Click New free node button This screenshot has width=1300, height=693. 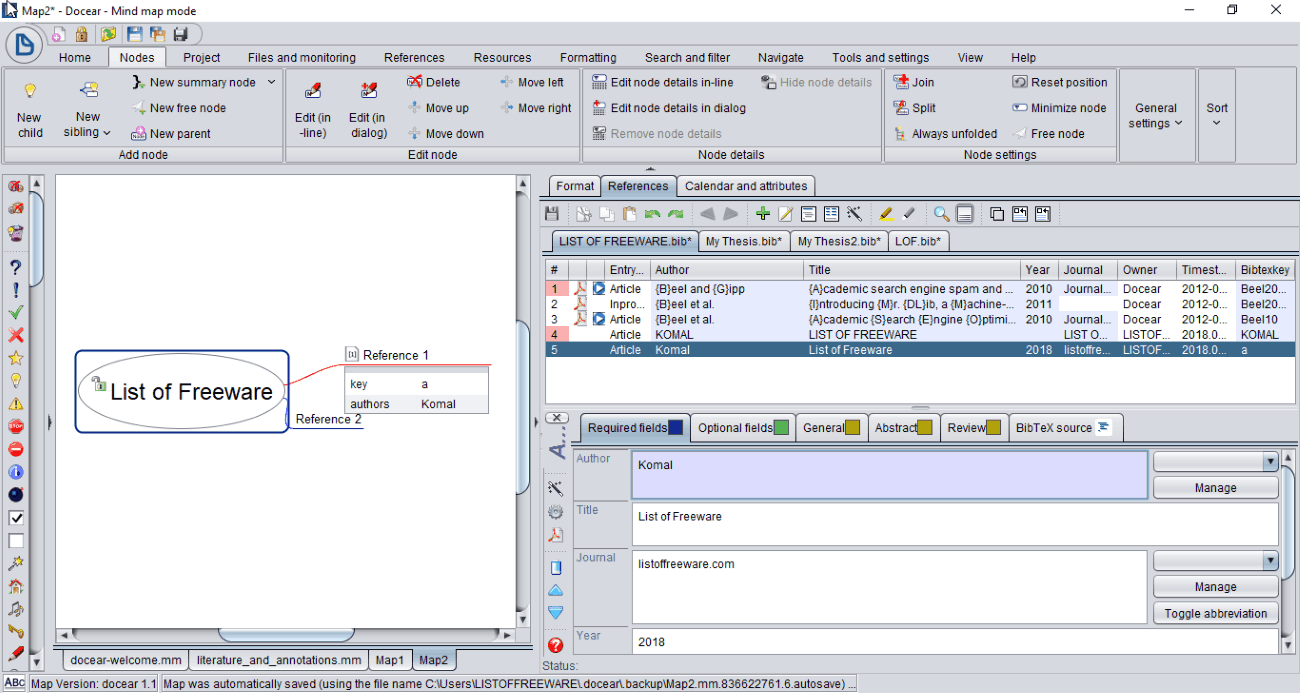[x=178, y=108]
